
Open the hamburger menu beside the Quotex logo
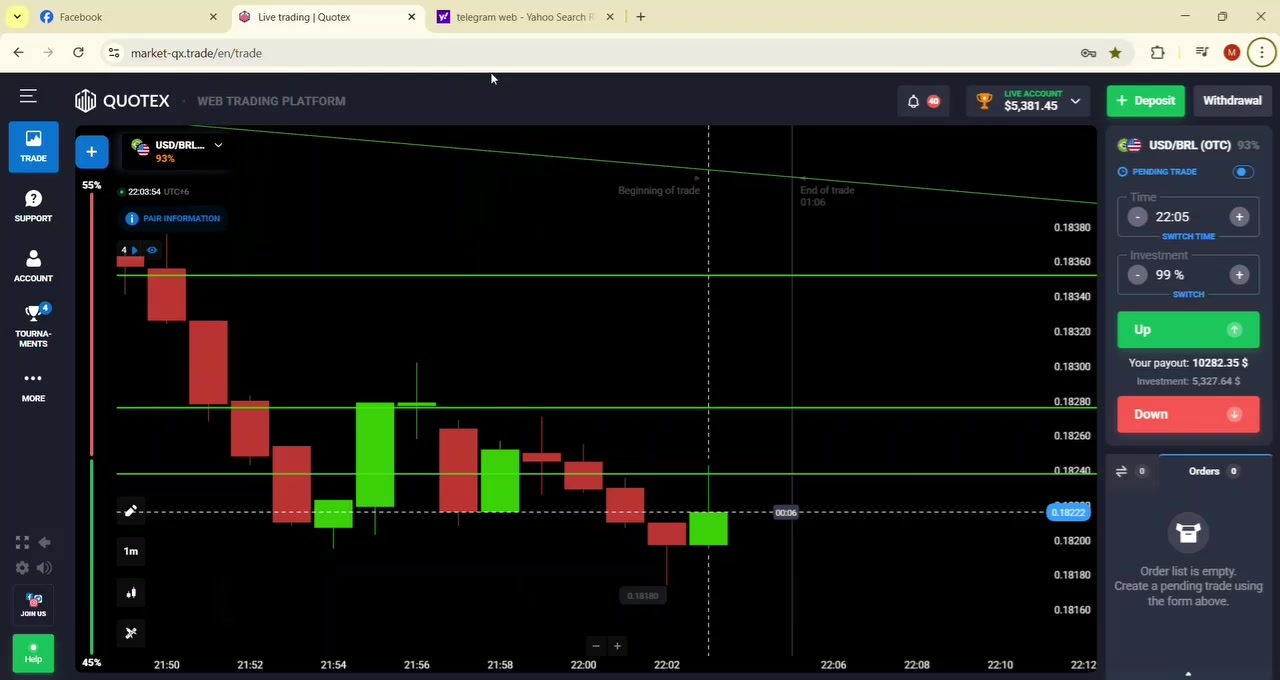pyautogui.click(x=28, y=96)
